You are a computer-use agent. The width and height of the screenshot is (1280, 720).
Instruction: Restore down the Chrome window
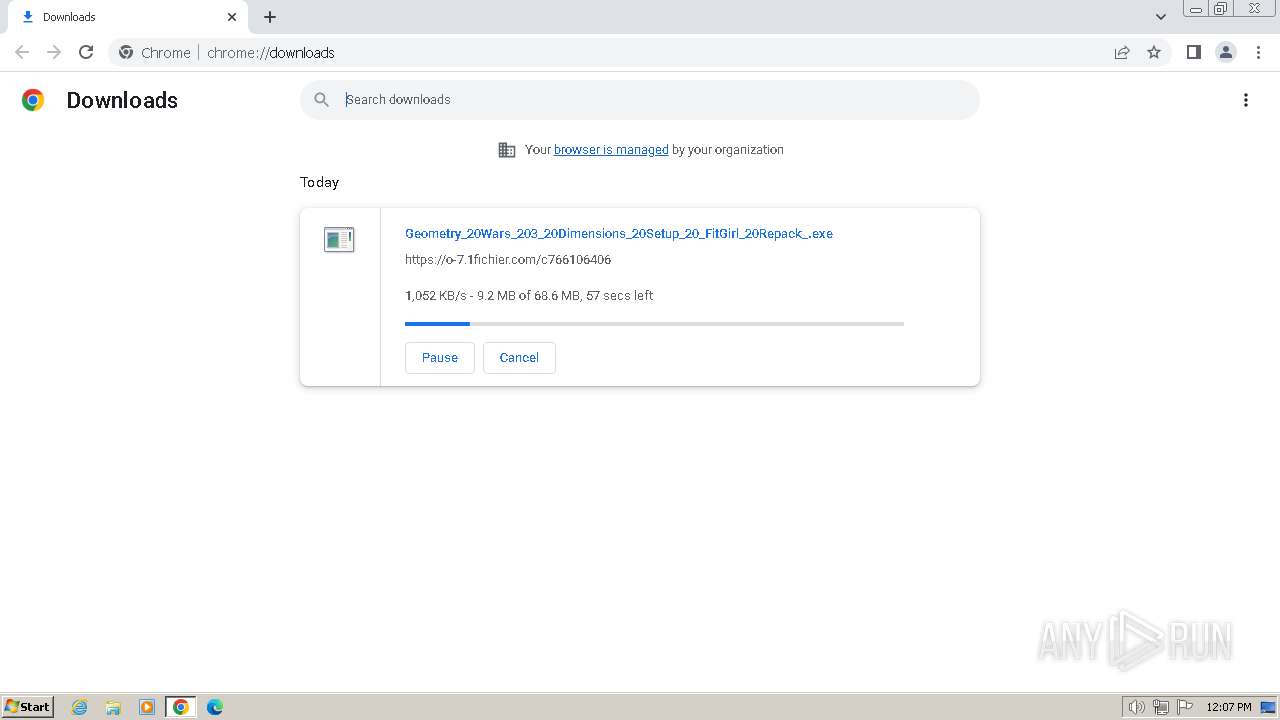click(x=1221, y=8)
